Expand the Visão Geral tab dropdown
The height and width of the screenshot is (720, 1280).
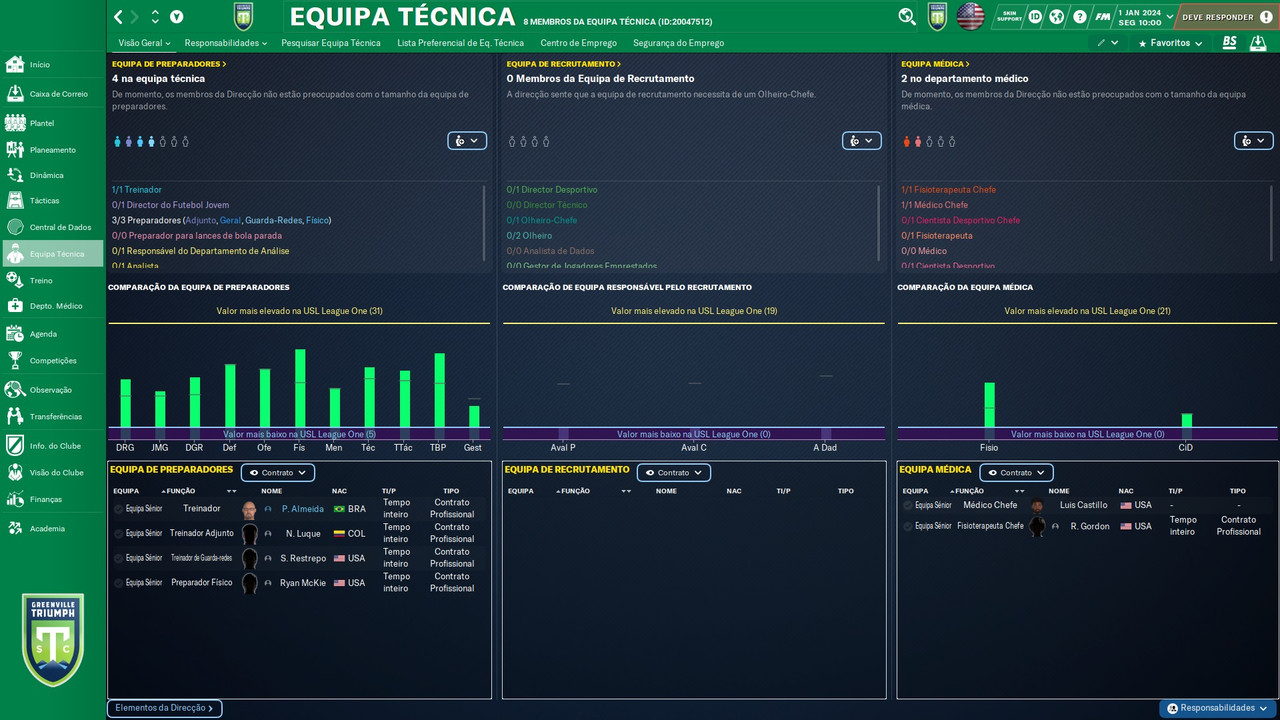click(143, 43)
